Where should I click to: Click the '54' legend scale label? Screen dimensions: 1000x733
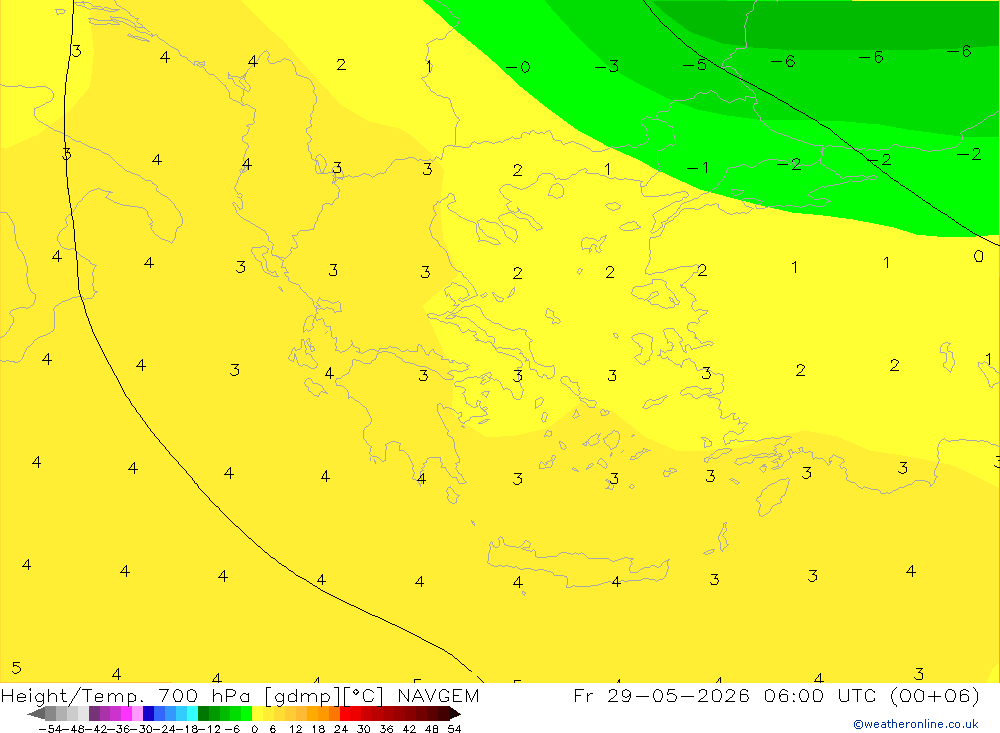click(x=454, y=729)
